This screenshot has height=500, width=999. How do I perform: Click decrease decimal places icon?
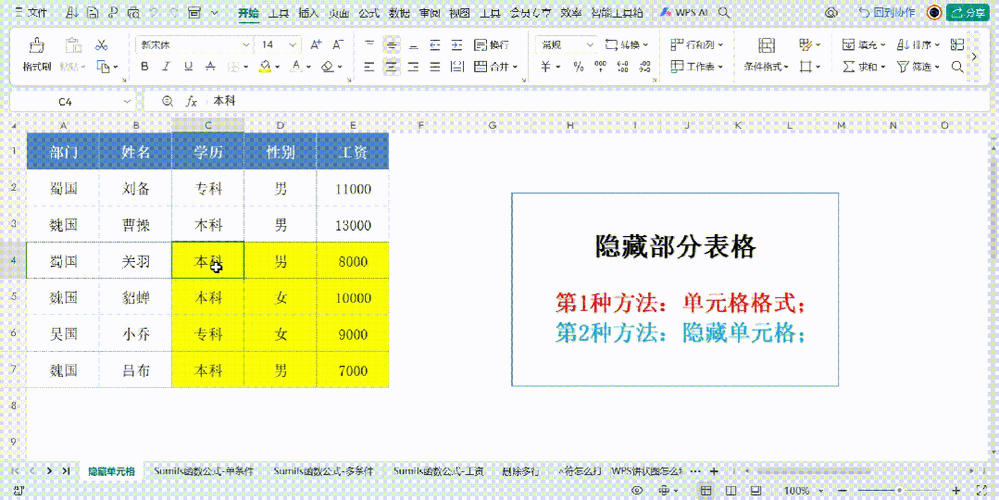point(645,66)
